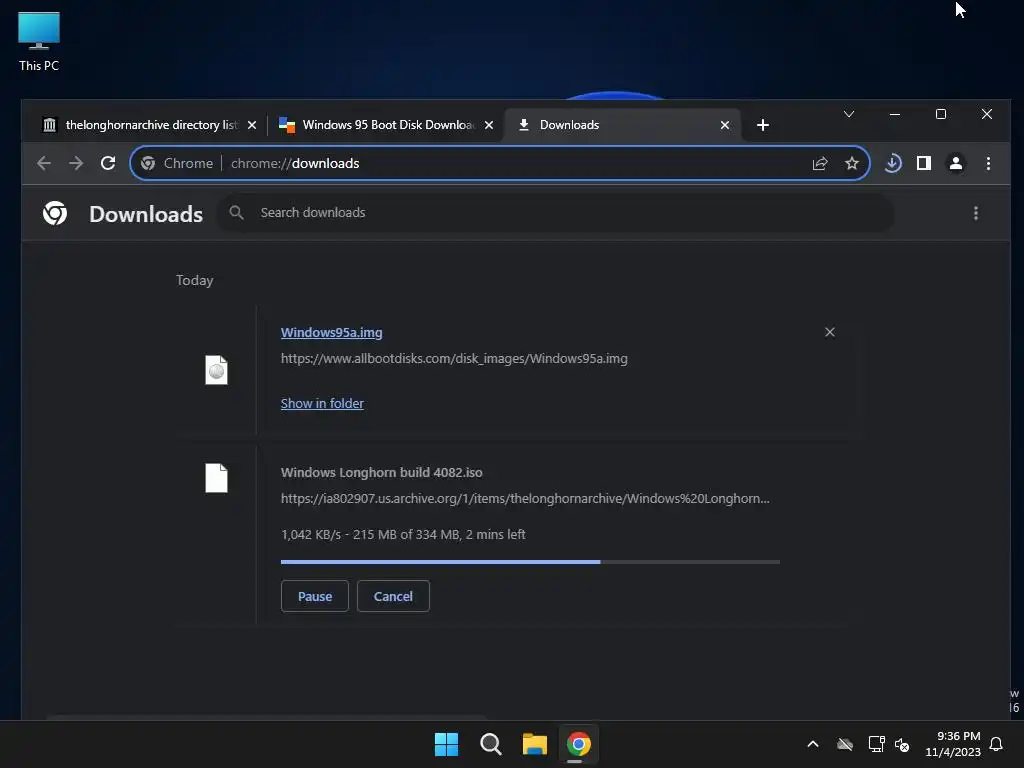Click the Today date heading
Image resolution: width=1024 pixels, height=768 pixels.
(x=195, y=280)
